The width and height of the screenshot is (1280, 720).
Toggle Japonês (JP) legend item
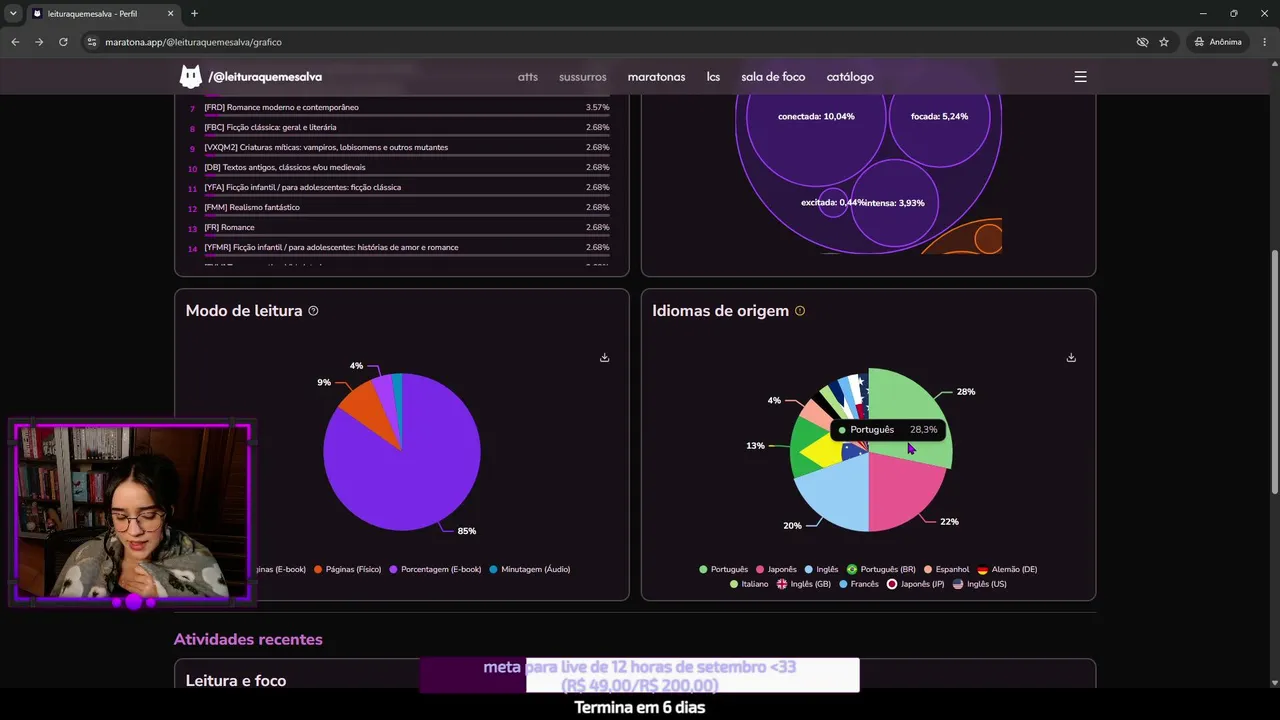pyautogui.click(x=915, y=584)
